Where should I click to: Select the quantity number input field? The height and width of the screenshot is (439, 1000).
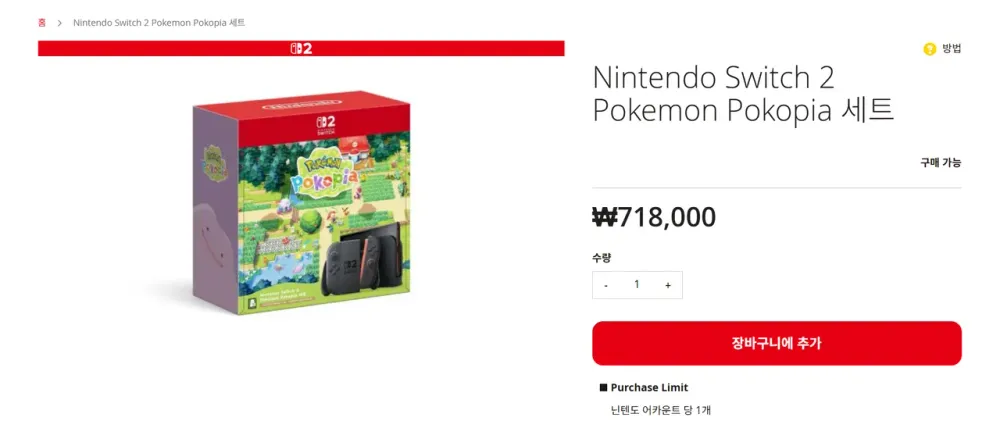[636, 285]
